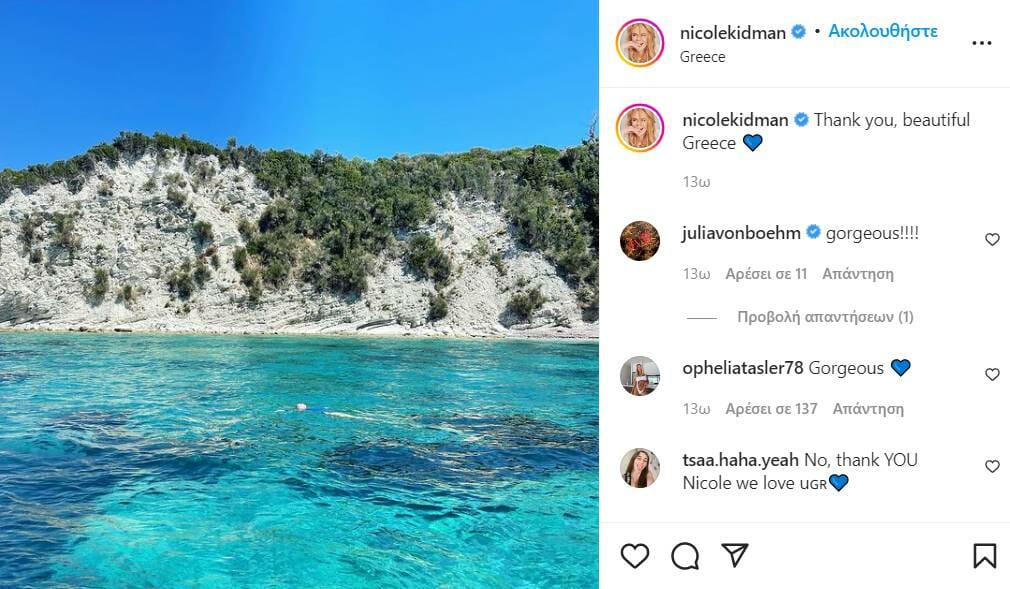The height and width of the screenshot is (589, 1010).
Task: Open the three-dot more options menu
Action: tap(982, 43)
